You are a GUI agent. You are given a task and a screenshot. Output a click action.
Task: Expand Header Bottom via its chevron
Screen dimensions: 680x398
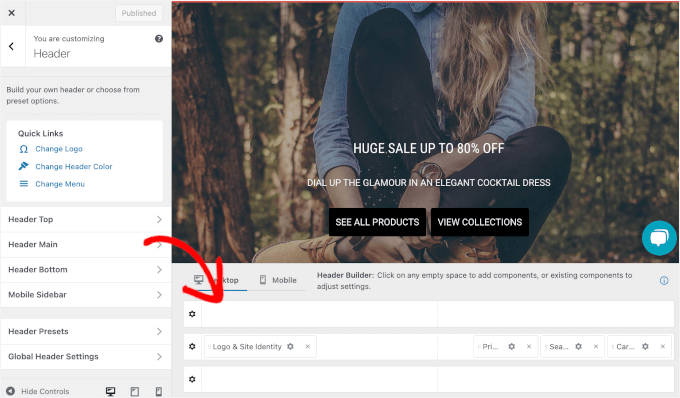pyautogui.click(x=159, y=270)
